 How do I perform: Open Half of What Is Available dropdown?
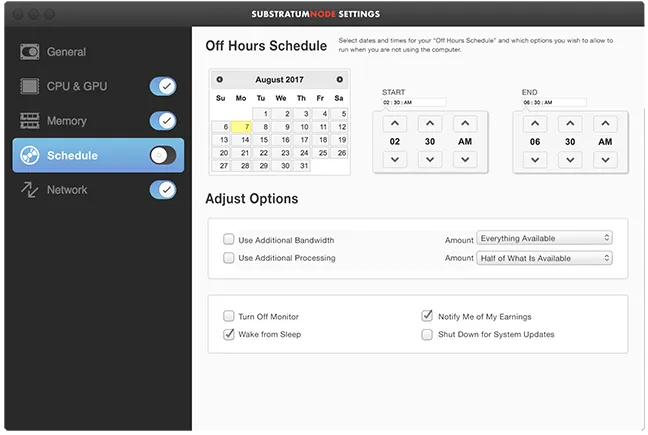[544, 258]
